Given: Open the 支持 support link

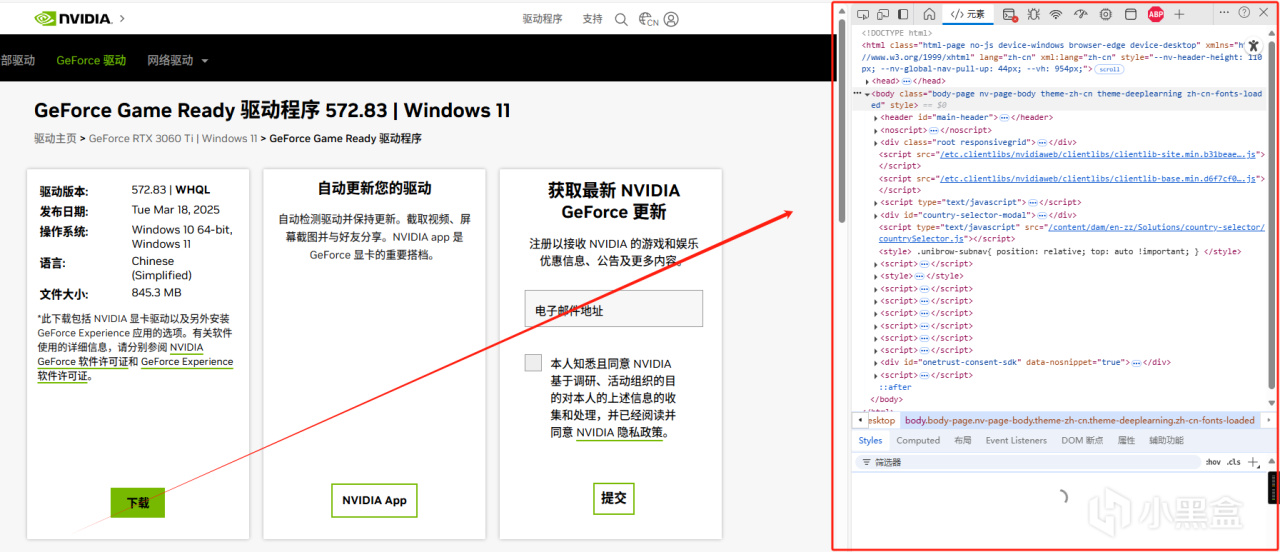Looking at the screenshot, I should click(593, 19).
